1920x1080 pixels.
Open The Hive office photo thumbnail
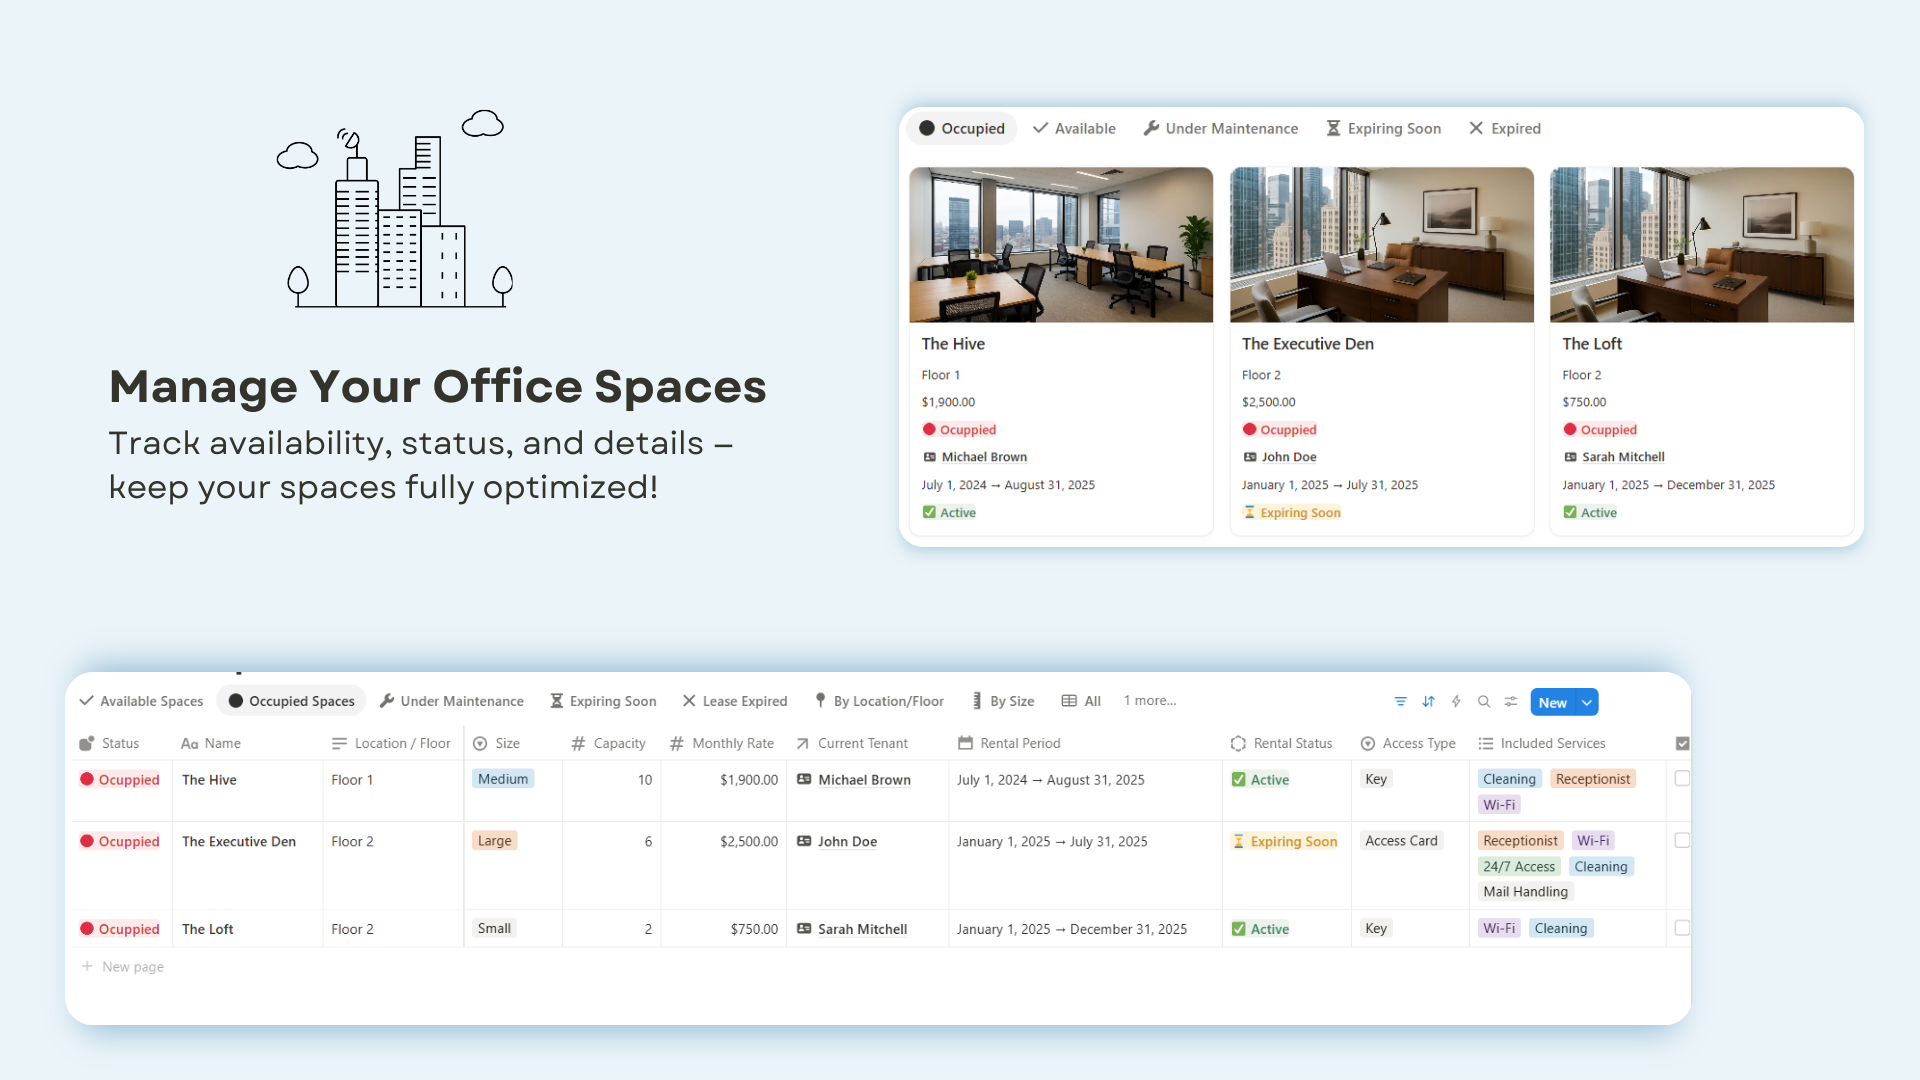click(x=1061, y=244)
